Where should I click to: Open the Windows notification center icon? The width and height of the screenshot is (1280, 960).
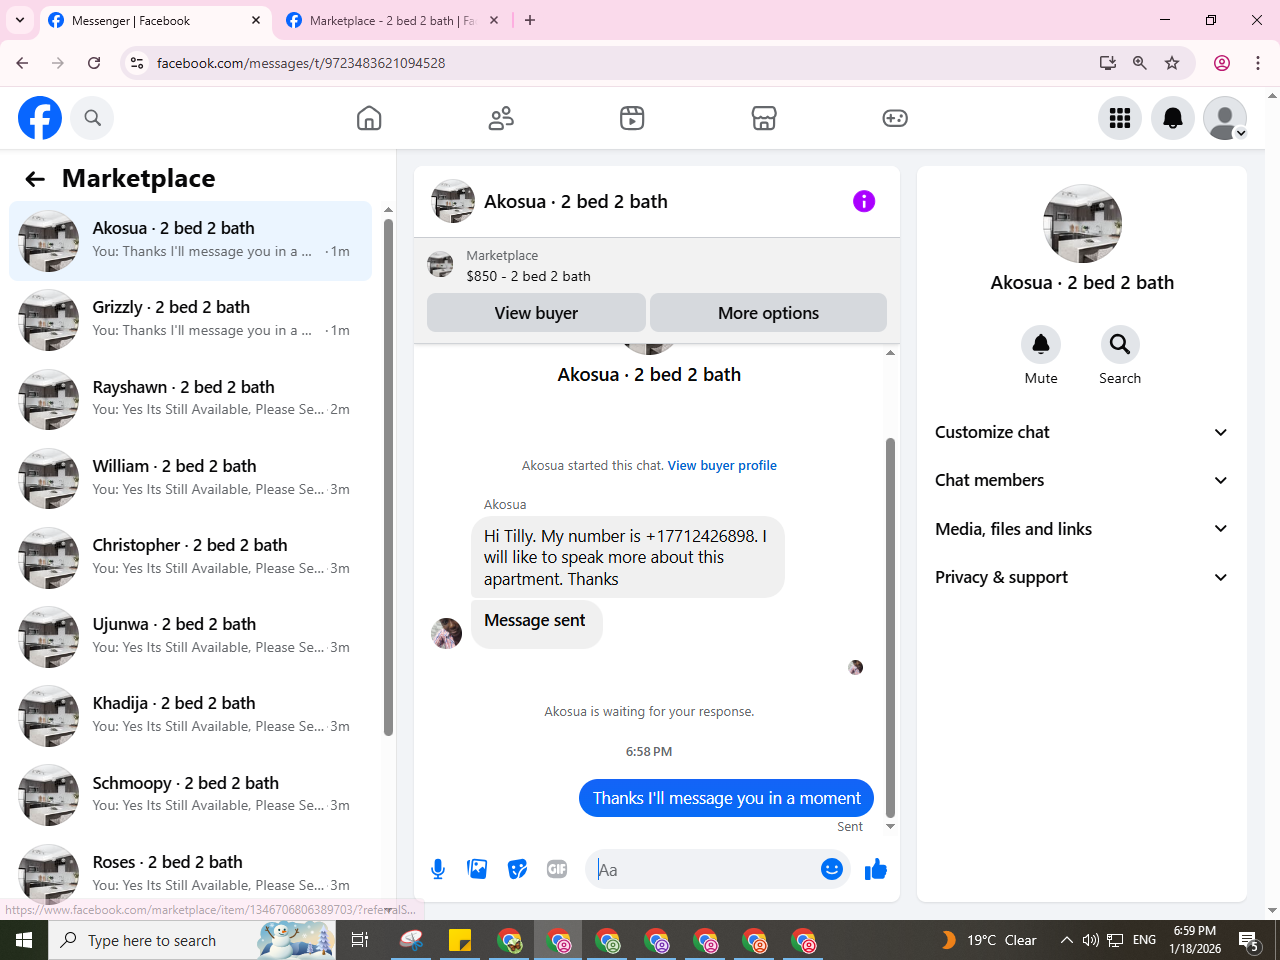pyautogui.click(x=1249, y=940)
